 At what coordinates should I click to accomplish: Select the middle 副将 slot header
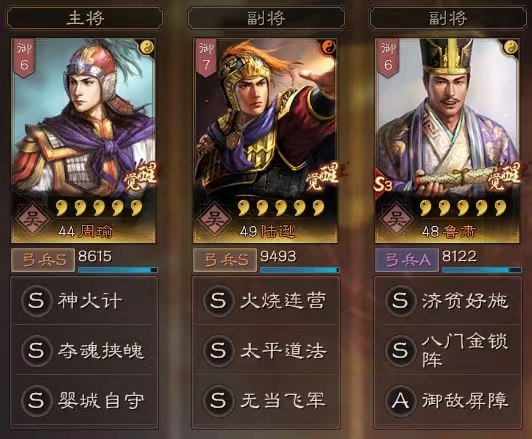point(266,18)
